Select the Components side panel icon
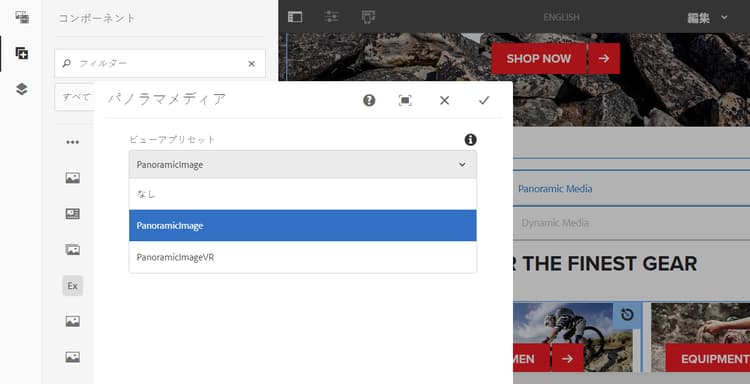This screenshot has height=384, width=750. pos(22,53)
